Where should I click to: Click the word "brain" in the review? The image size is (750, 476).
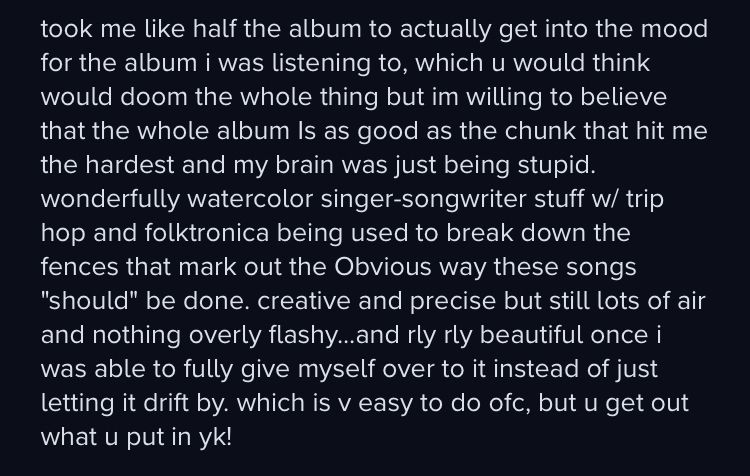305,165
